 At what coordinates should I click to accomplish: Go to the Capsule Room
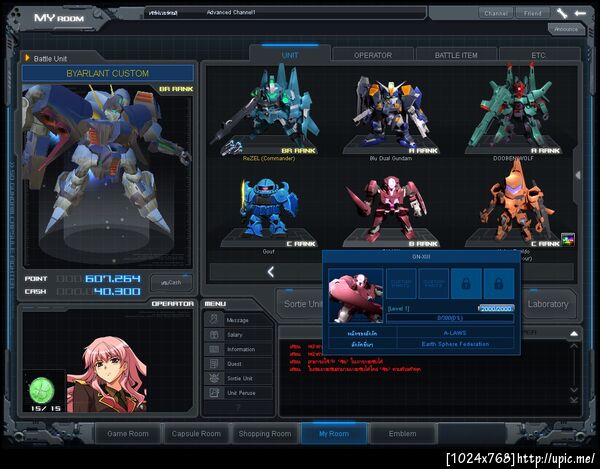[x=196, y=433]
